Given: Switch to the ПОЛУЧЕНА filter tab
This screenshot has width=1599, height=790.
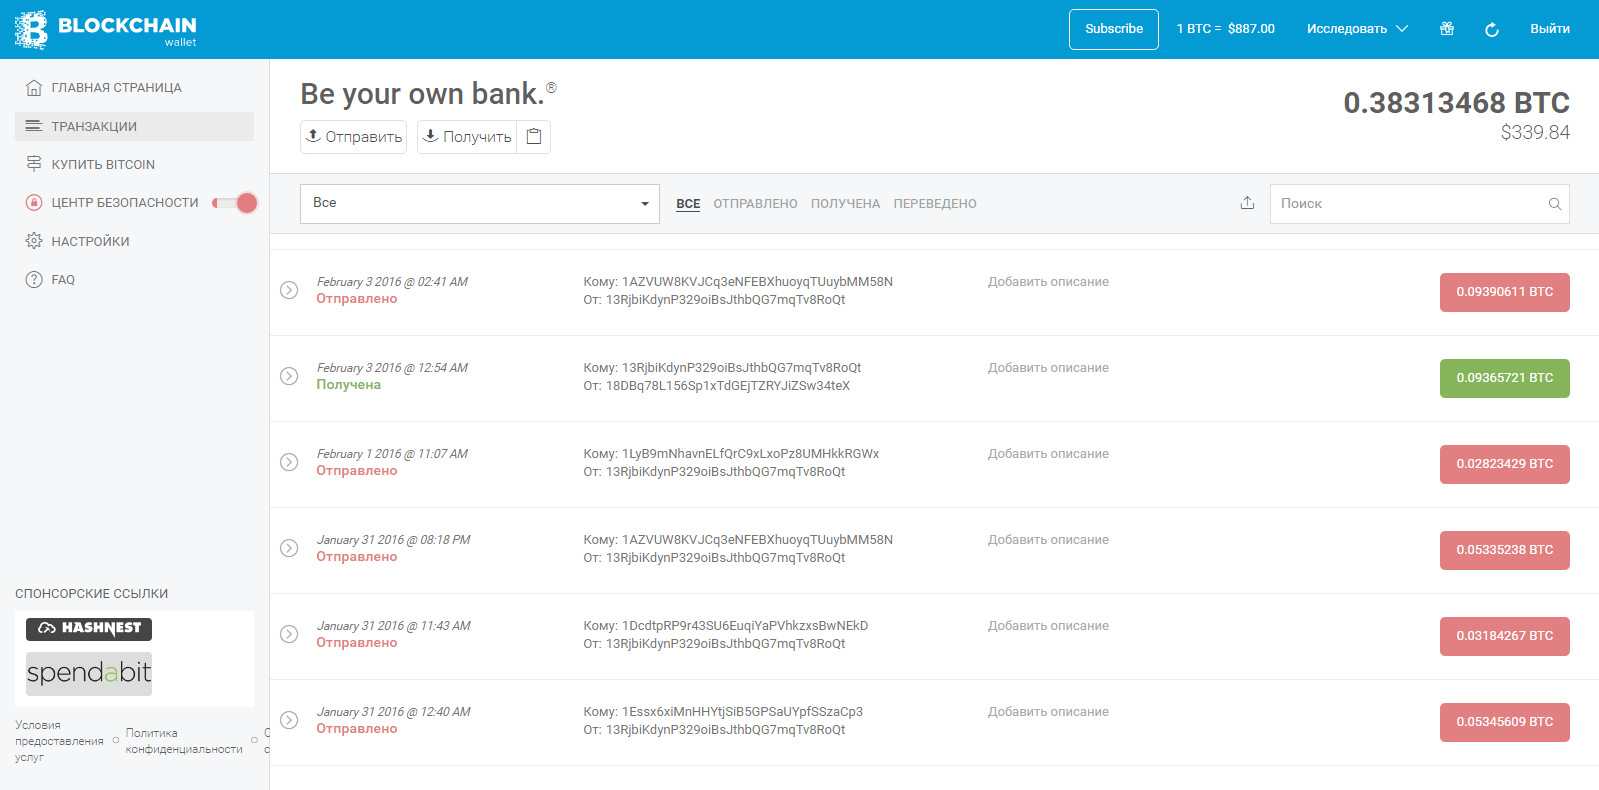Looking at the screenshot, I should pyautogui.click(x=845, y=204).
